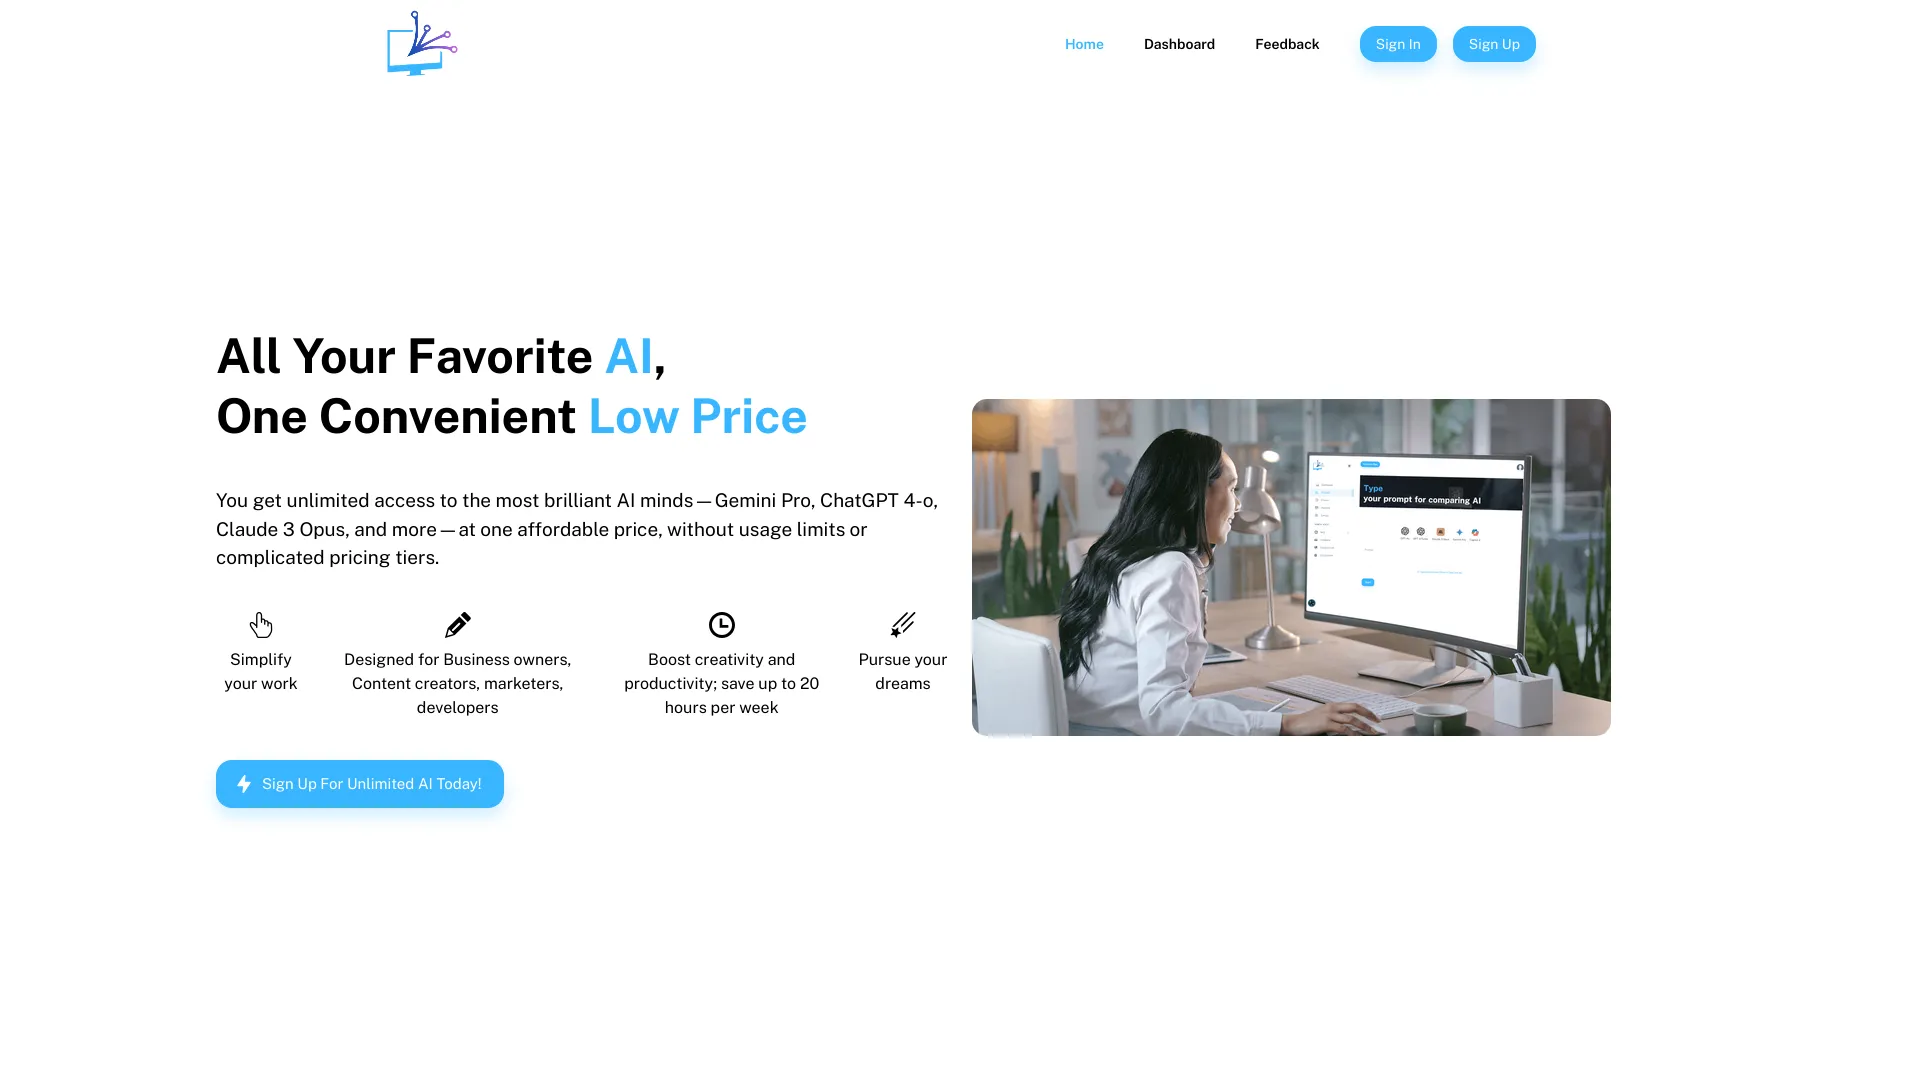The image size is (1920, 1080).
Task: Click the pen pursue dreams icon
Action: [x=902, y=624]
